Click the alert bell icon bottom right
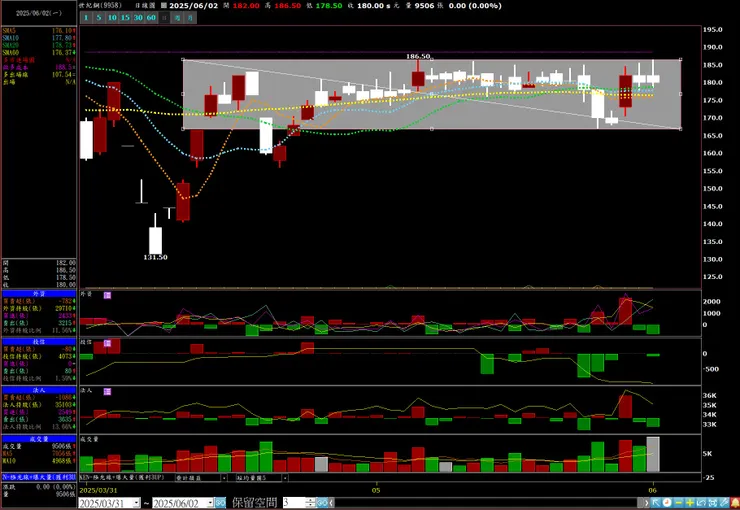 point(735,503)
